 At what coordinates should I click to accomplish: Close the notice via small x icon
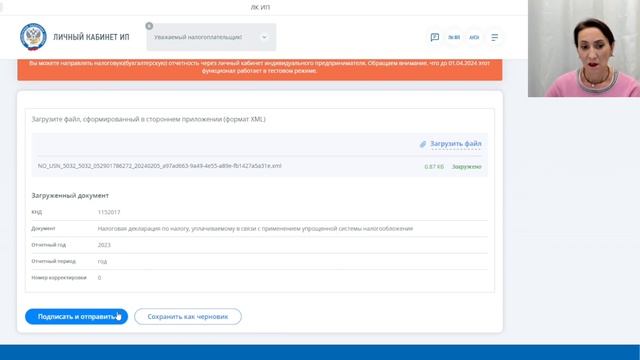149,26
